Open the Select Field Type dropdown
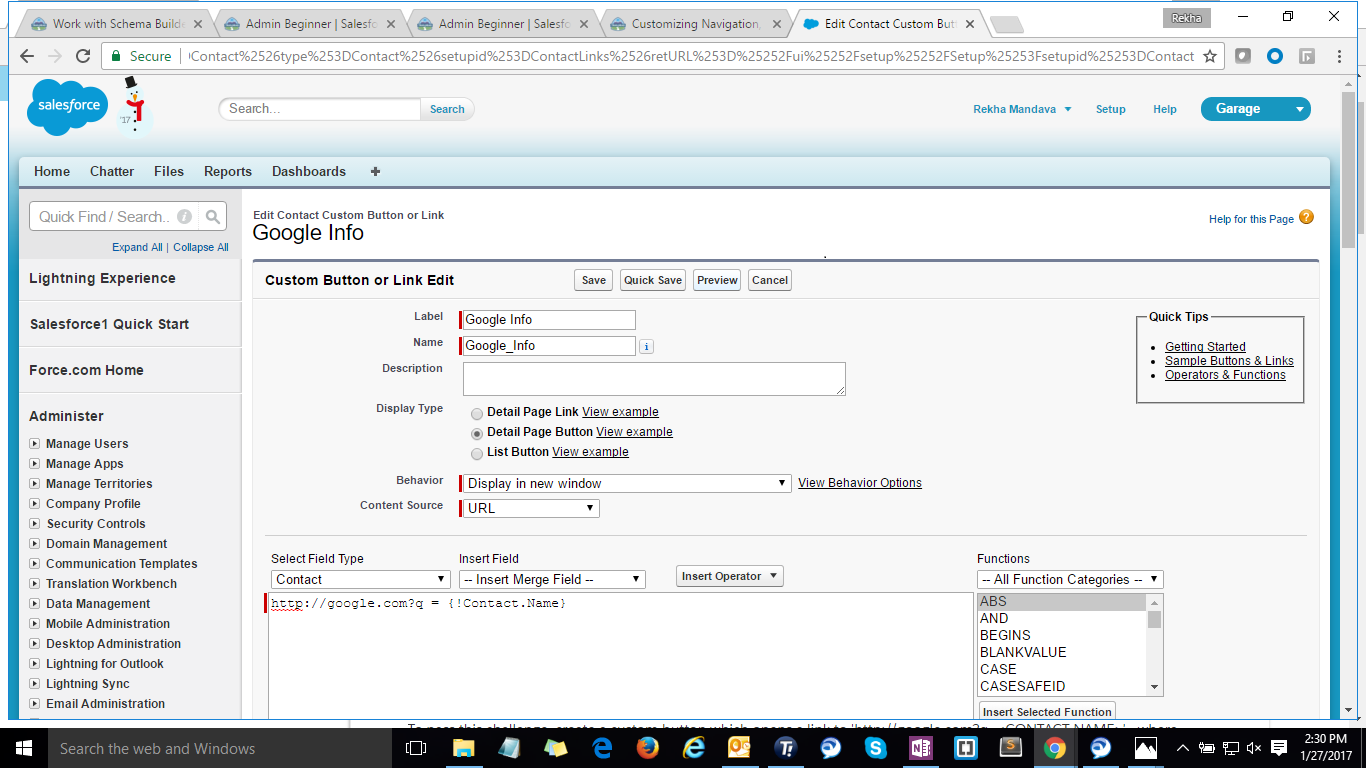The height and width of the screenshot is (768, 1366). (x=361, y=579)
